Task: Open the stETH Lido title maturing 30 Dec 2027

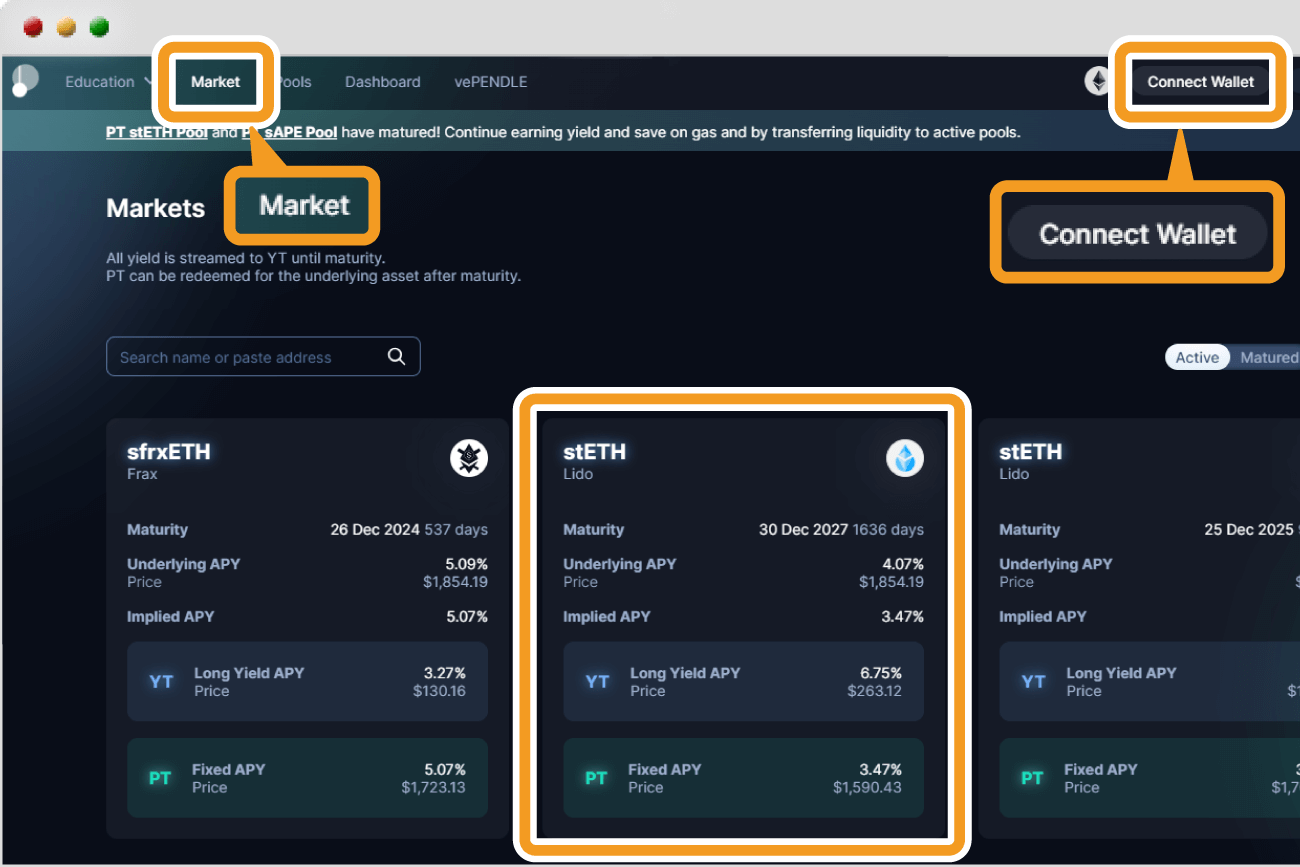Action: [595, 452]
